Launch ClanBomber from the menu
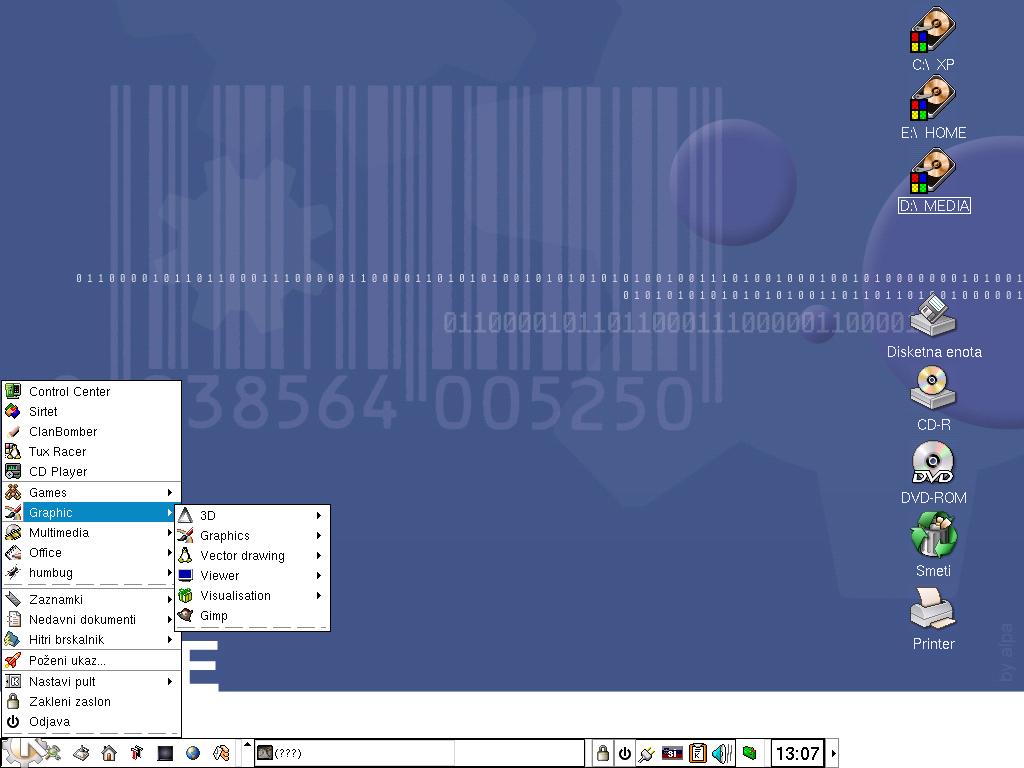The image size is (1024, 768). (x=91, y=432)
